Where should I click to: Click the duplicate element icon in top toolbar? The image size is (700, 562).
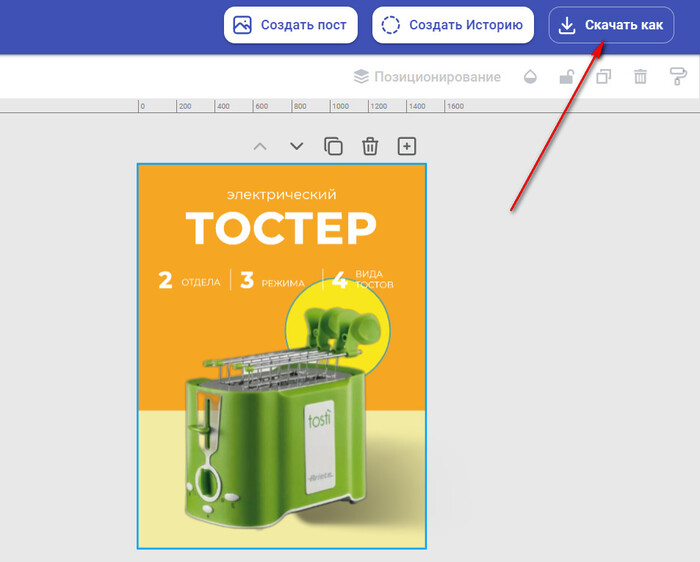[603, 77]
